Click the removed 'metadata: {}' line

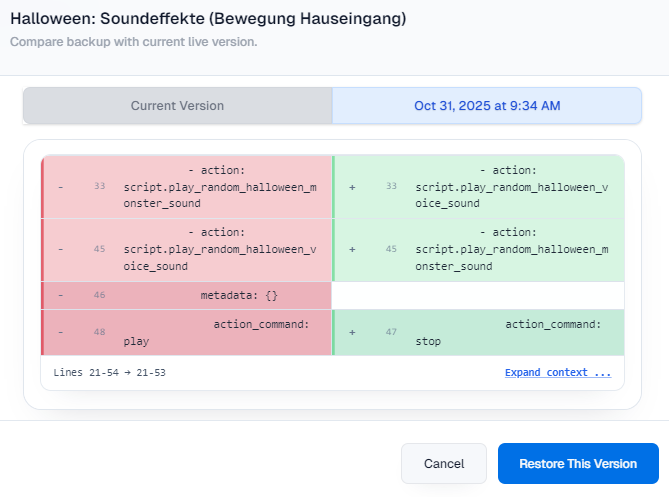pyautogui.click(x=238, y=295)
